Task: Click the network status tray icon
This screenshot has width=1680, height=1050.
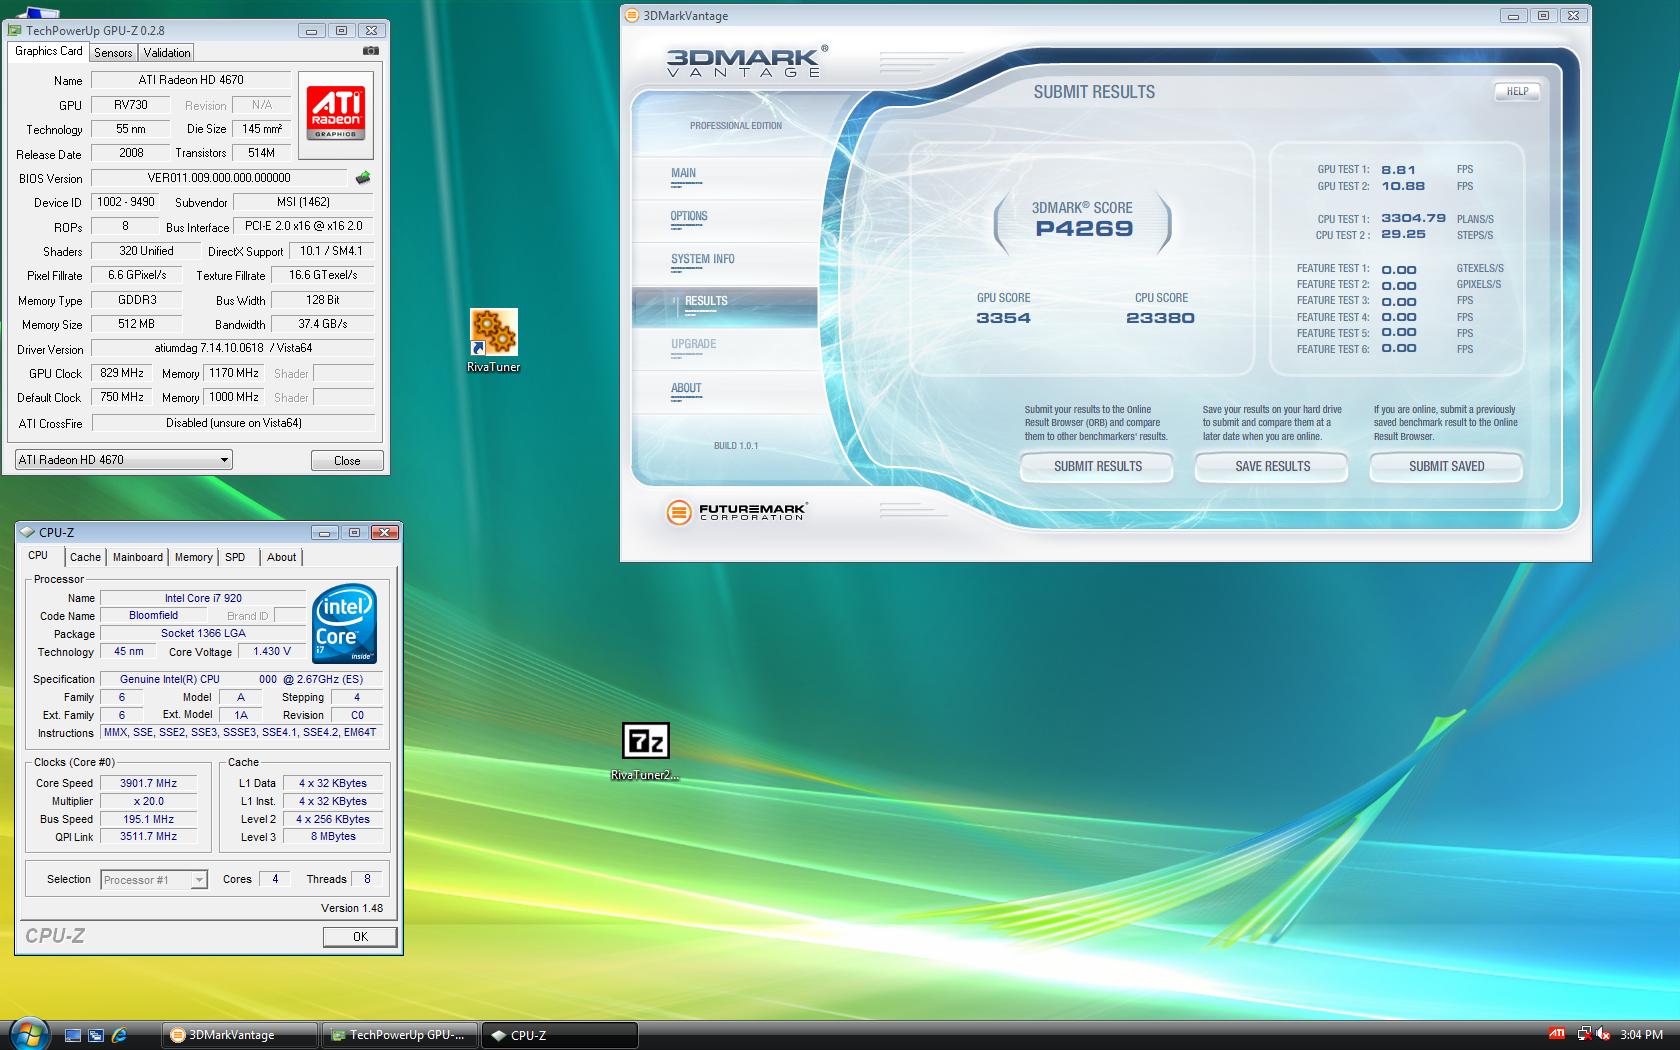Action: click(x=1584, y=1034)
